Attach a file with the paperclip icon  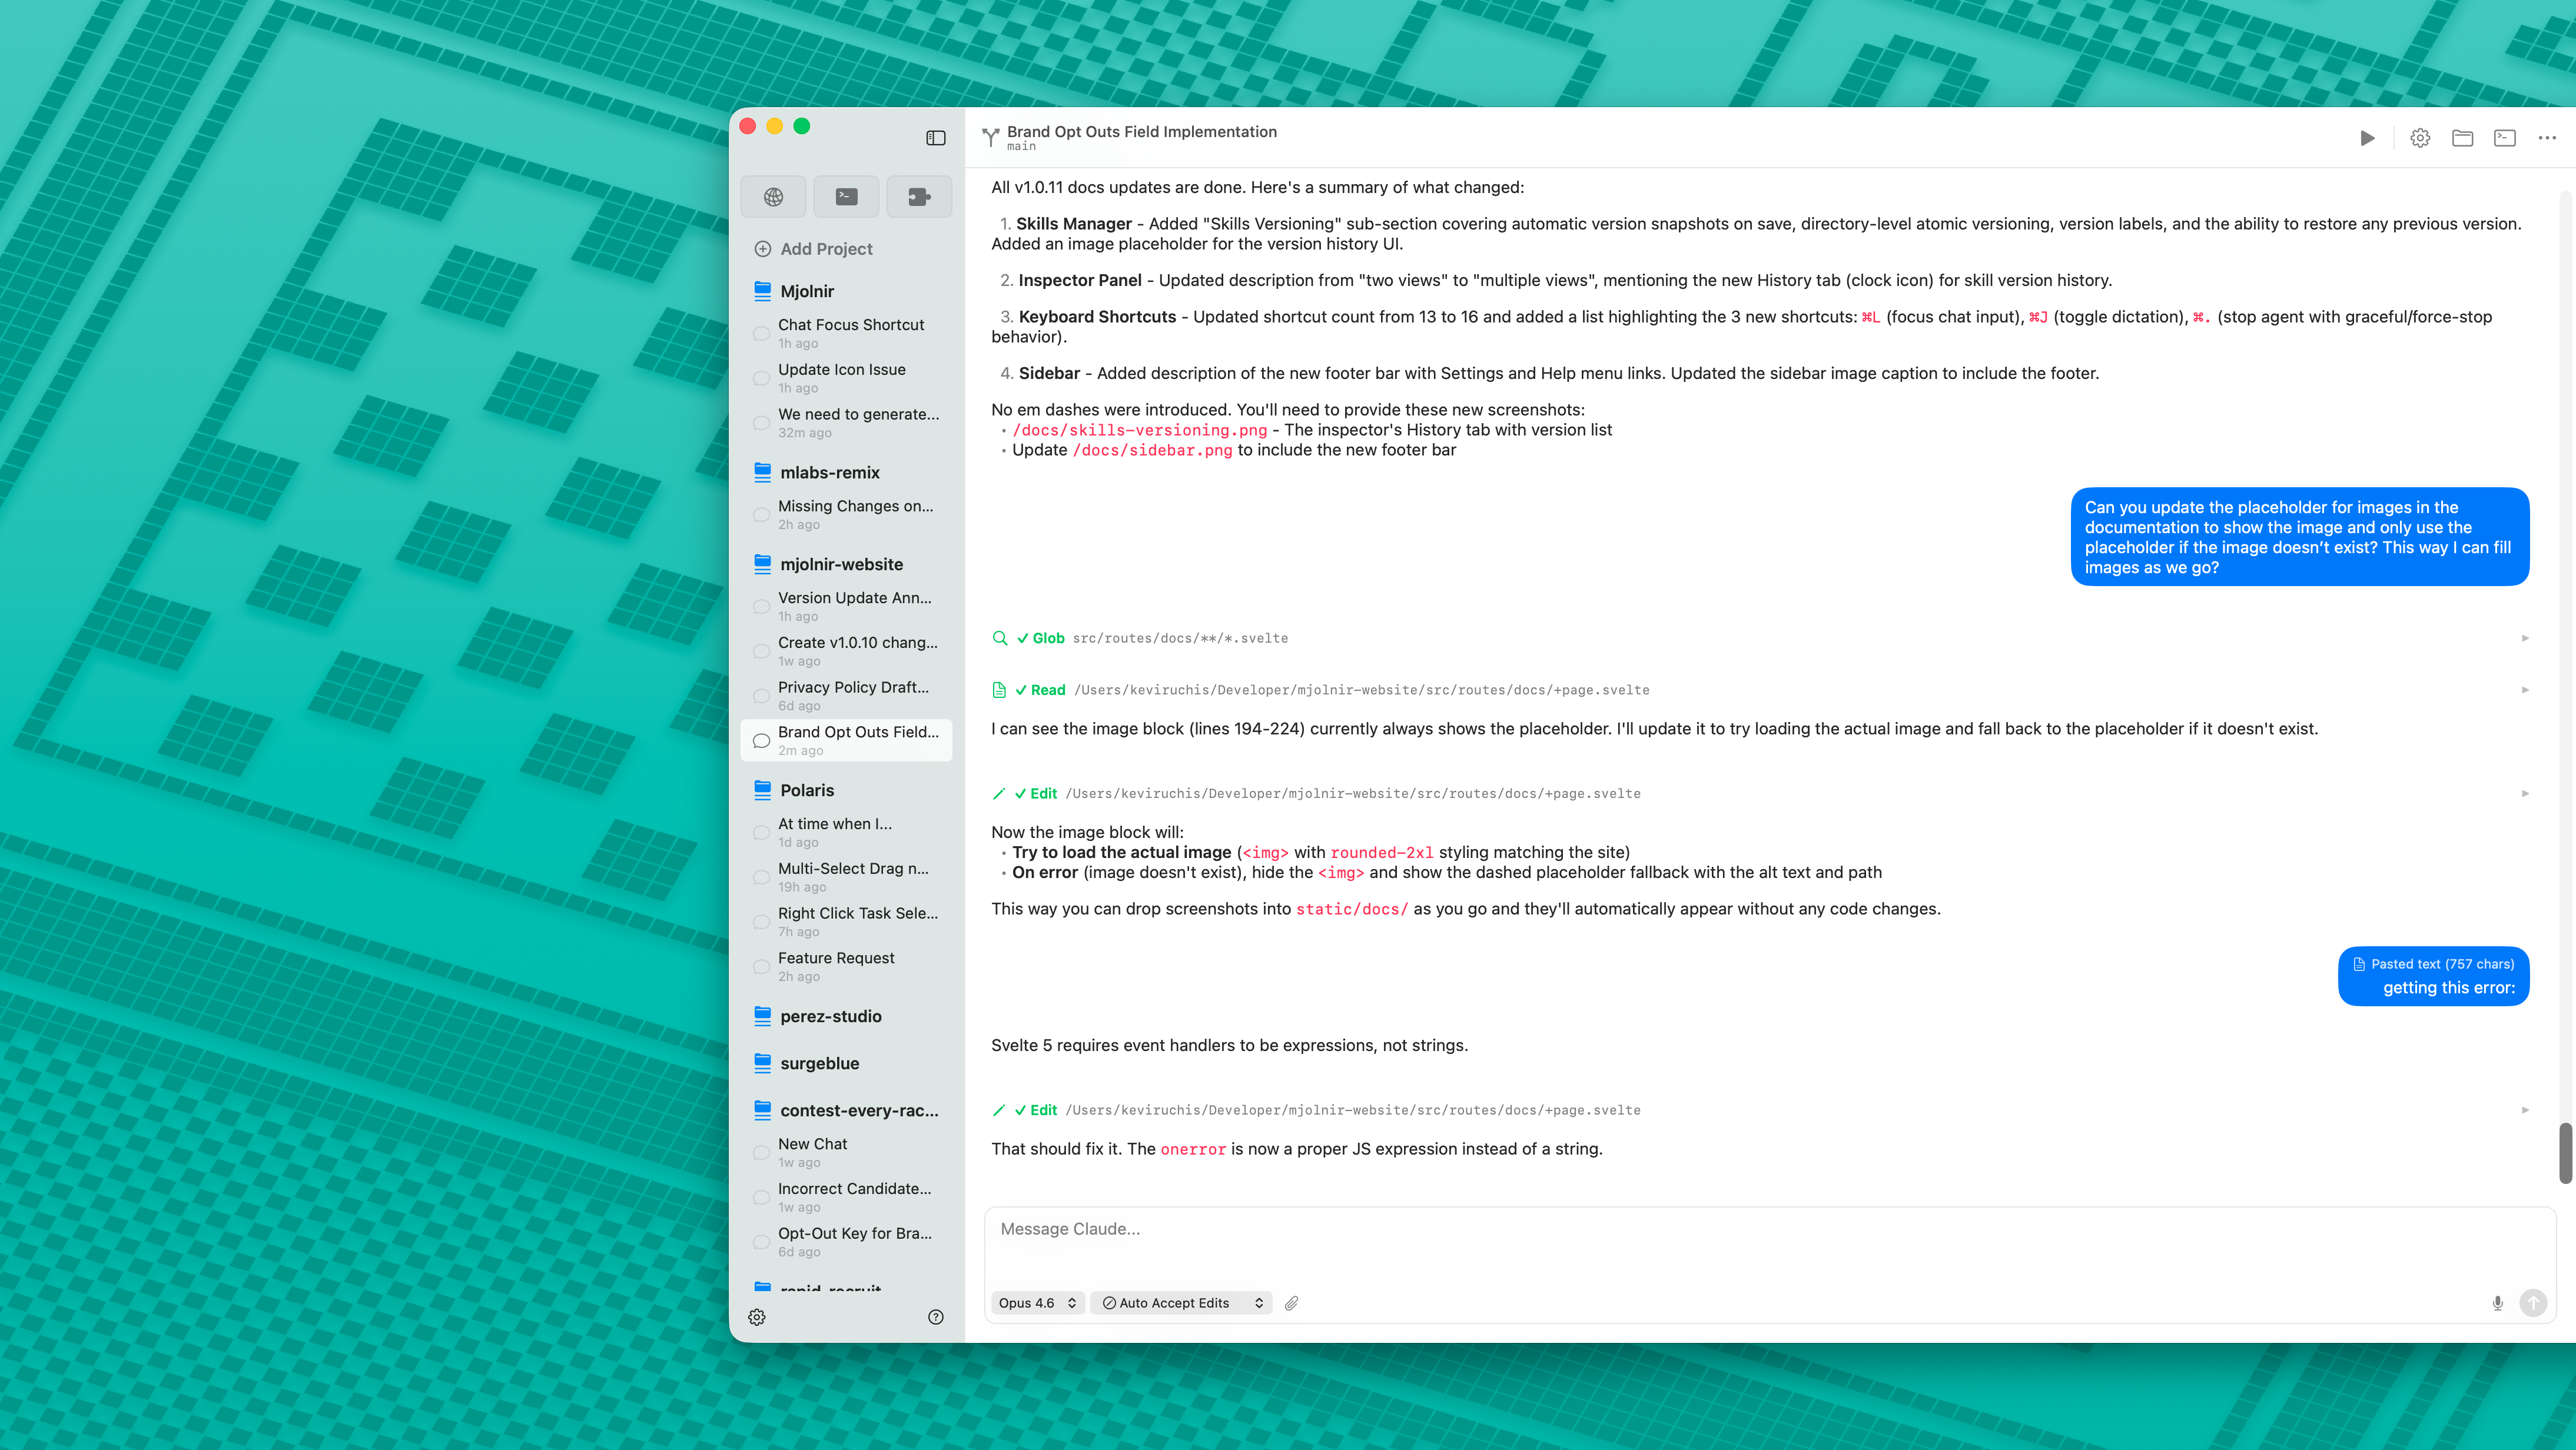coord(1291,1303)
